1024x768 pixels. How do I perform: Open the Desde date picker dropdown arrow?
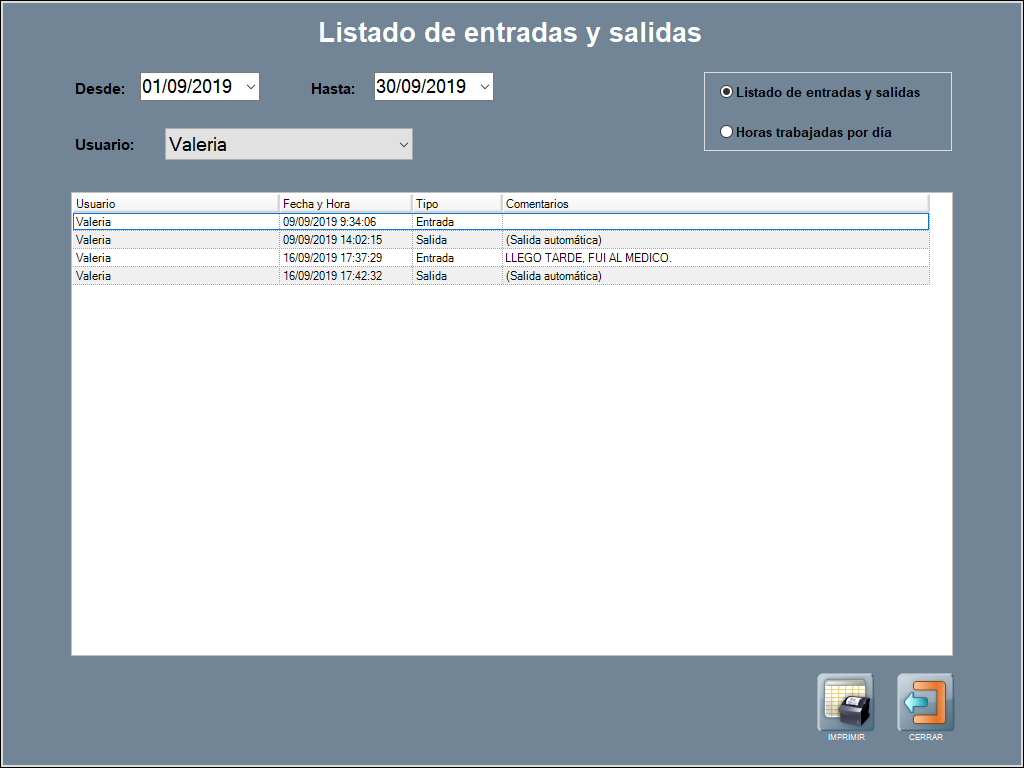250,87
